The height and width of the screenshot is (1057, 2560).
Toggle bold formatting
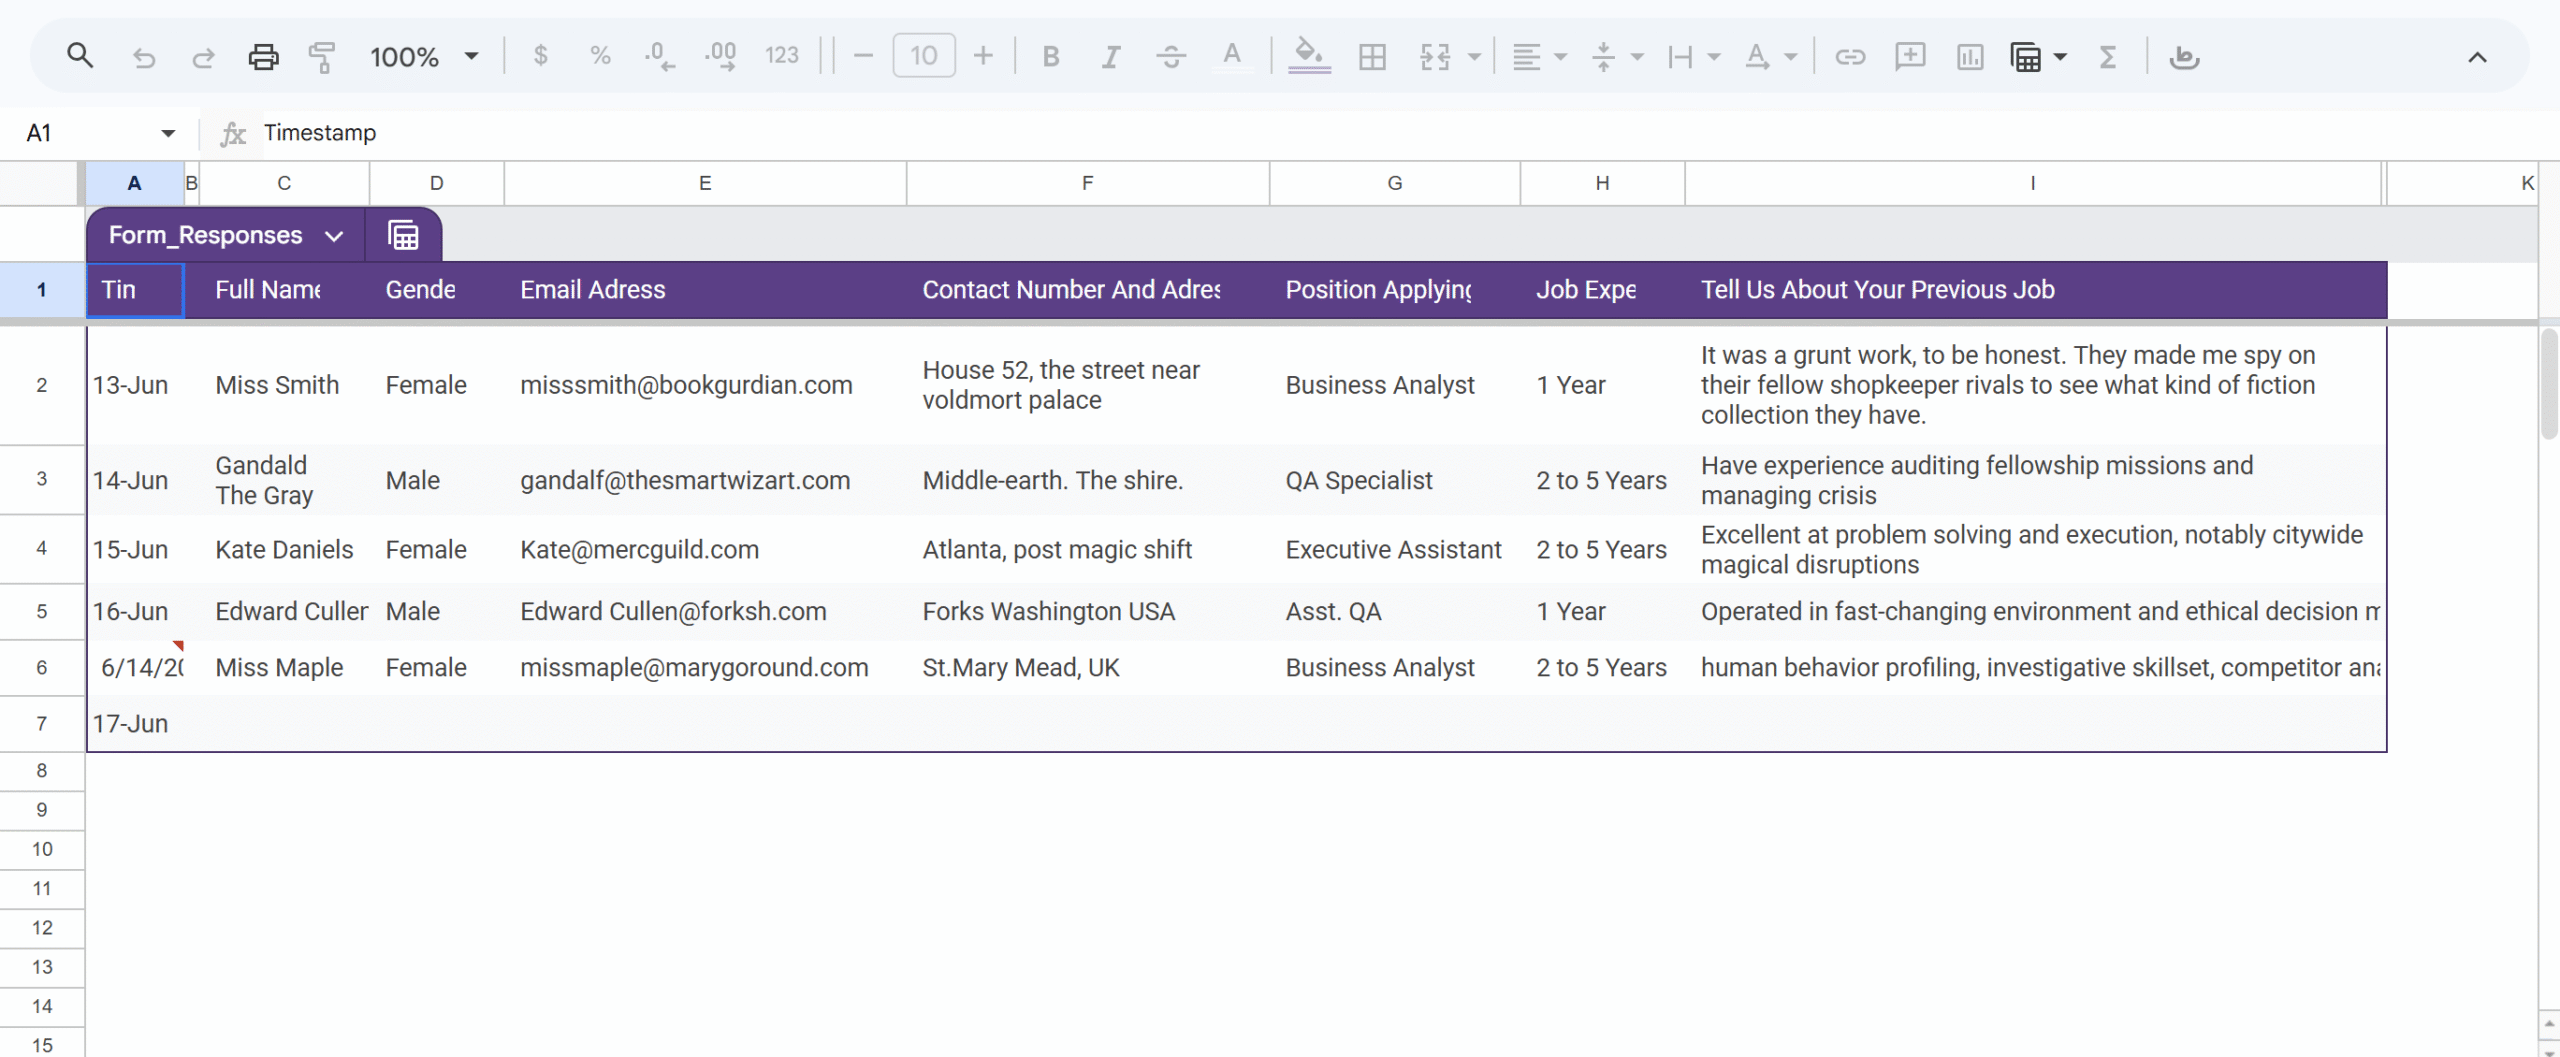pos(1050,57)
